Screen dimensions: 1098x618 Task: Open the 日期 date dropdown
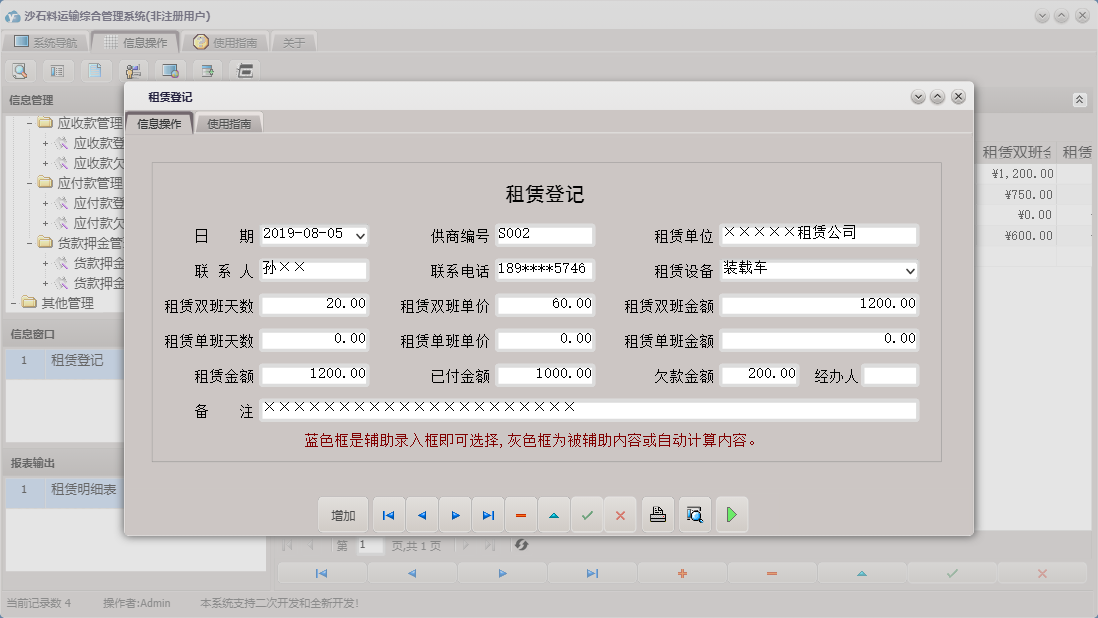pos(357,236)
